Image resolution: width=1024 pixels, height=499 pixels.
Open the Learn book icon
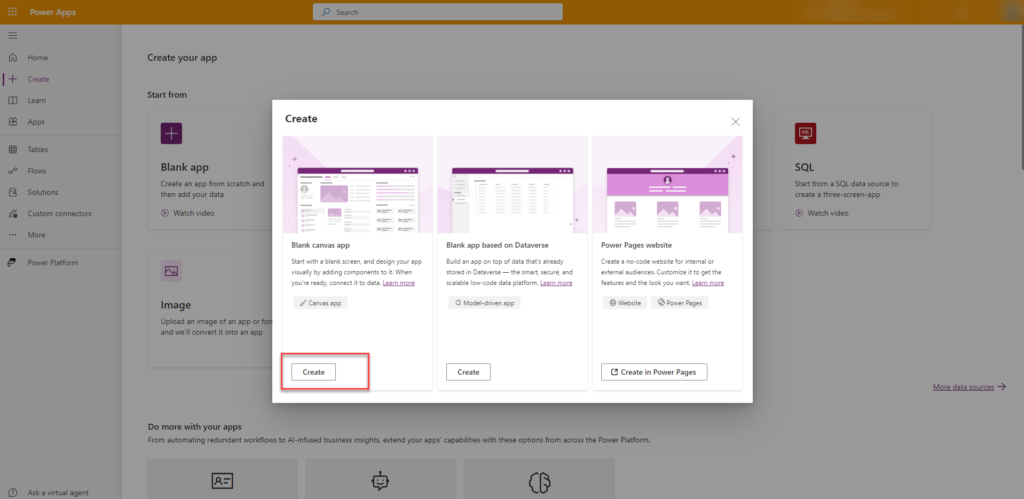point(12,100)
